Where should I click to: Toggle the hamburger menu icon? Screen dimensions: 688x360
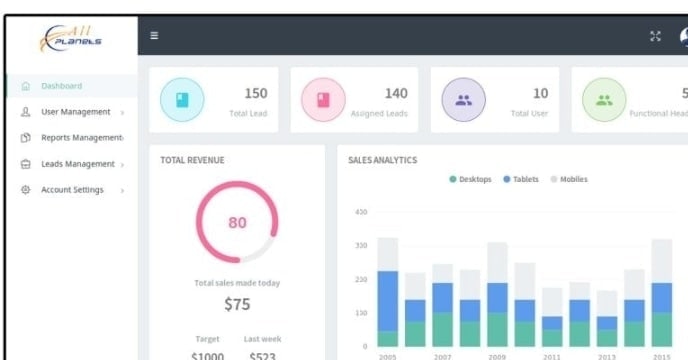click(154, 36)
